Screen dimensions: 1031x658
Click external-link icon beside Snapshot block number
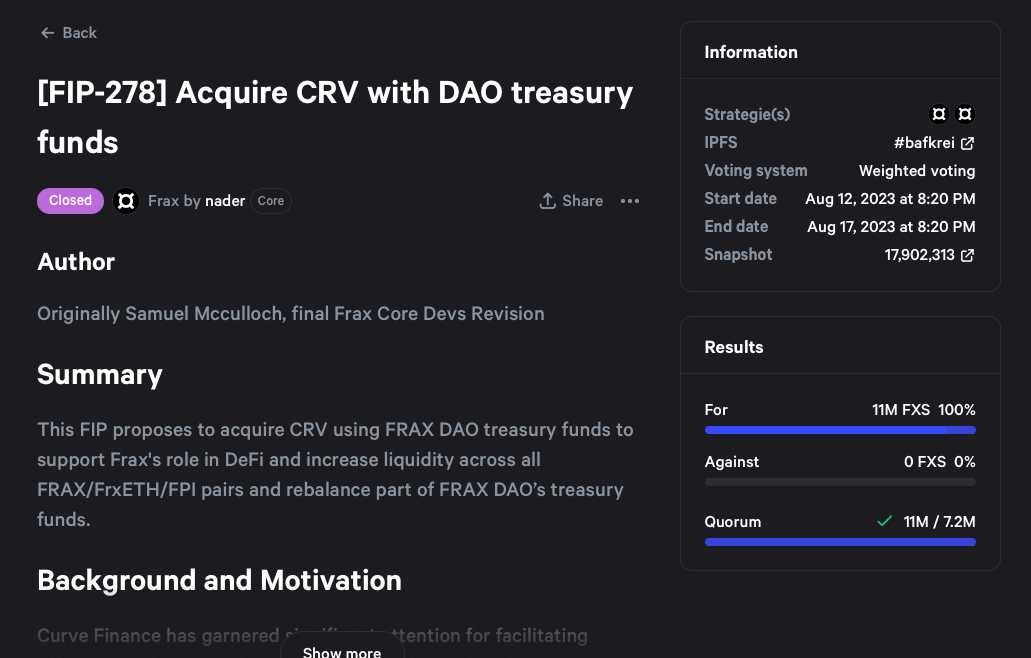[x=967, y=255]
